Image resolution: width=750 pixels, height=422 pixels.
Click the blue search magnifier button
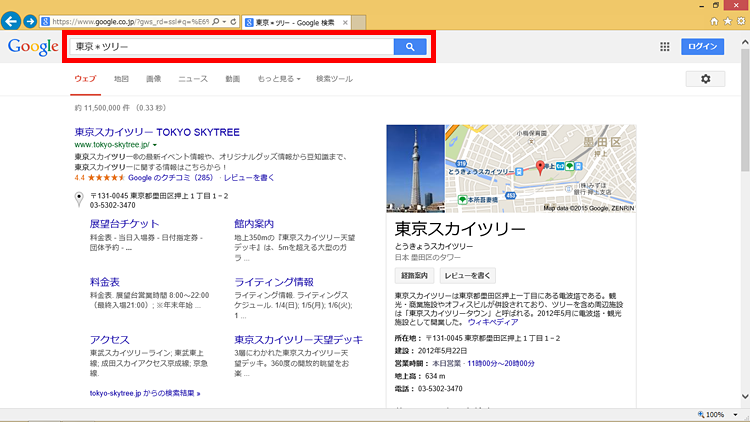(x=410, y=47)
